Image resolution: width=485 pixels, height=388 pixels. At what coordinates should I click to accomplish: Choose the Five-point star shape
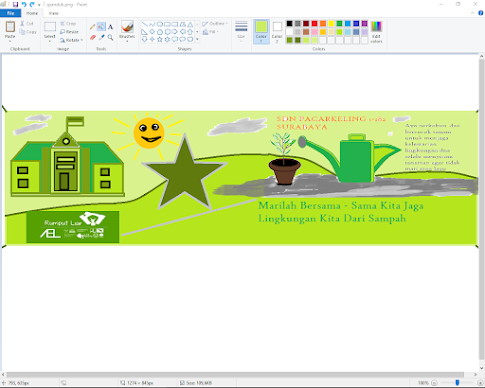tap(160, 39)
